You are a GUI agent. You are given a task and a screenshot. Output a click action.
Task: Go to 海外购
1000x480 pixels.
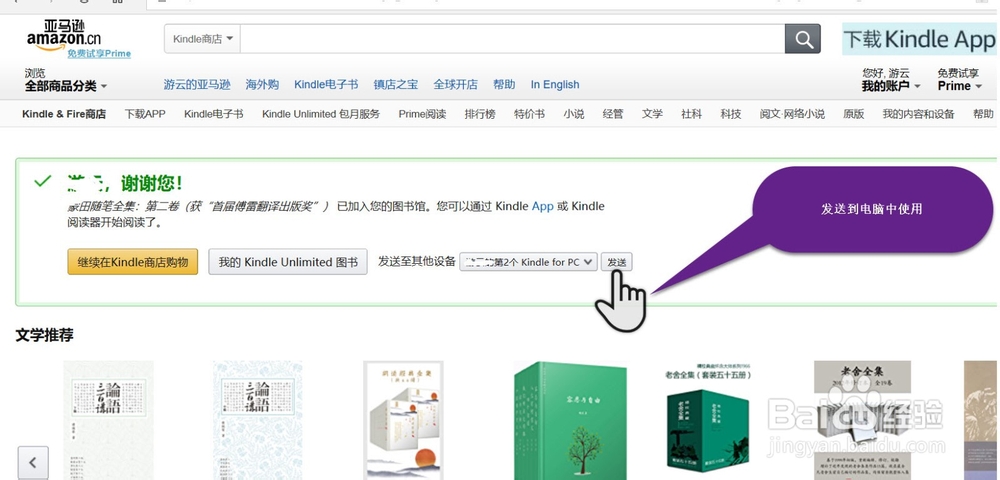[262, 84]
